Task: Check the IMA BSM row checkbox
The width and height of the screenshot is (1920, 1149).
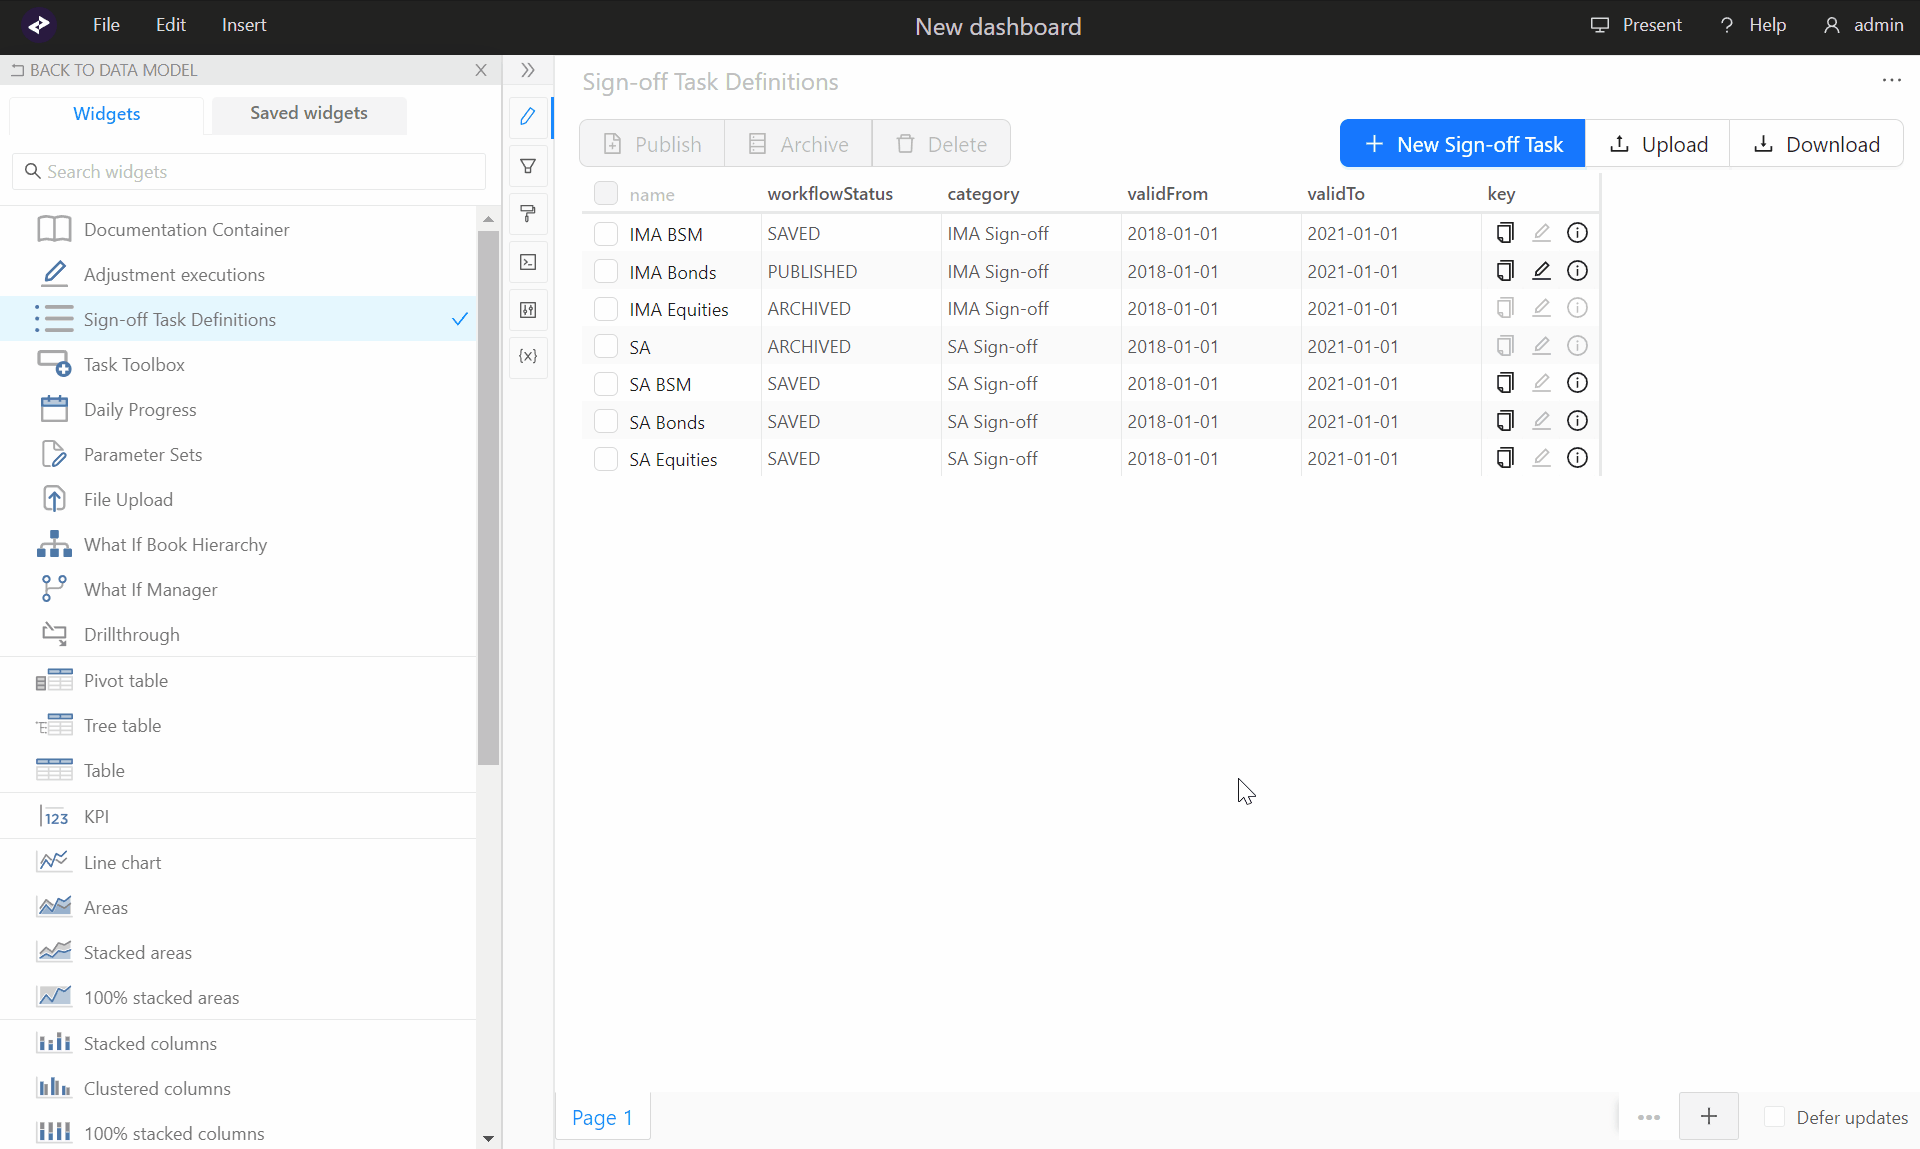Action: 606,234
